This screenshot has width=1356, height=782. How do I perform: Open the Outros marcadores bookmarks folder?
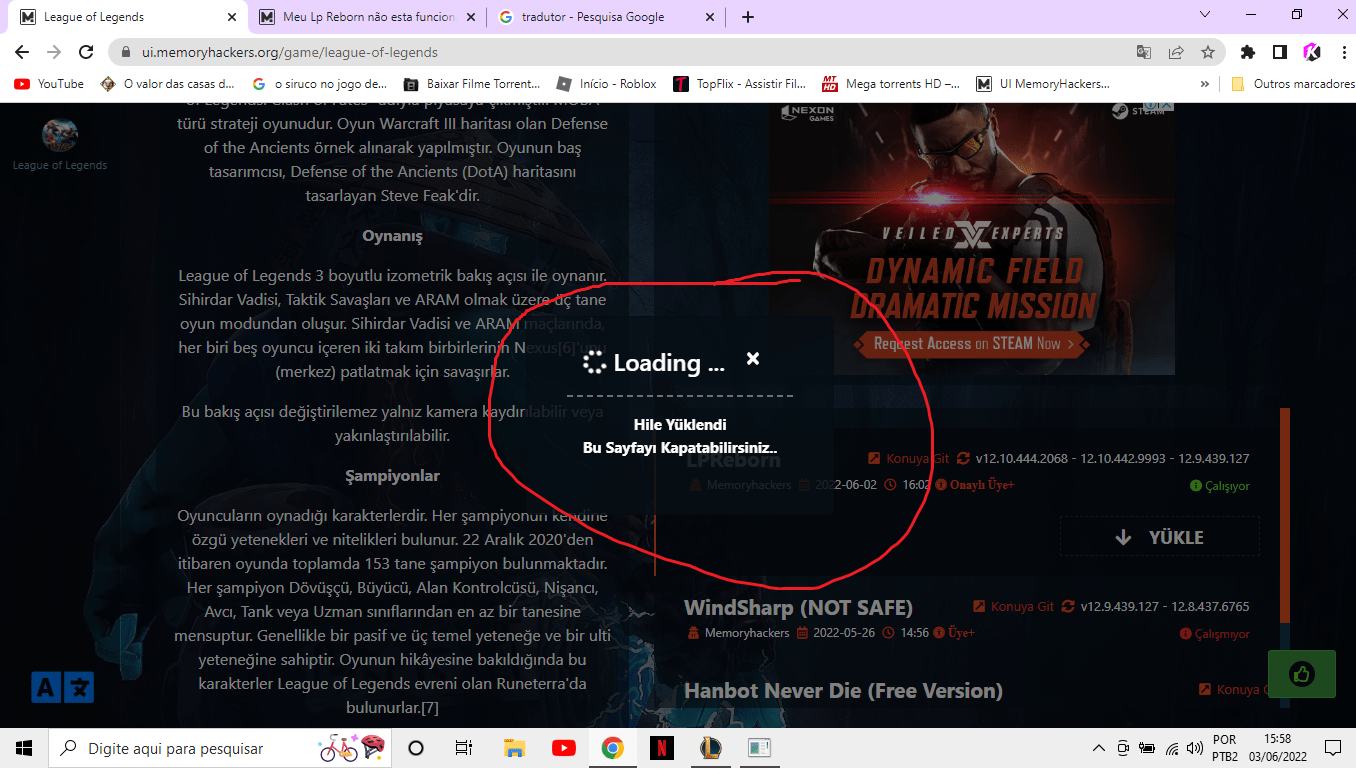click(1291, 84)
